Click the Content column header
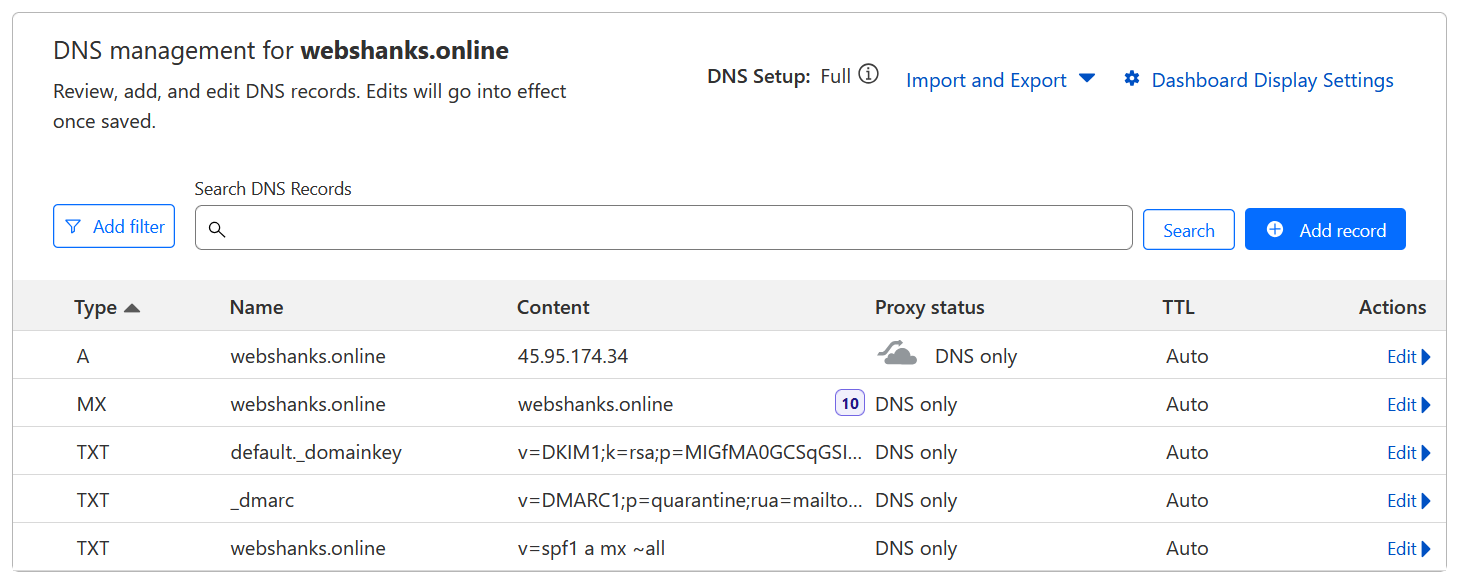The width and height of the screenshot is (1463, 580). click(x=553, y=307)
